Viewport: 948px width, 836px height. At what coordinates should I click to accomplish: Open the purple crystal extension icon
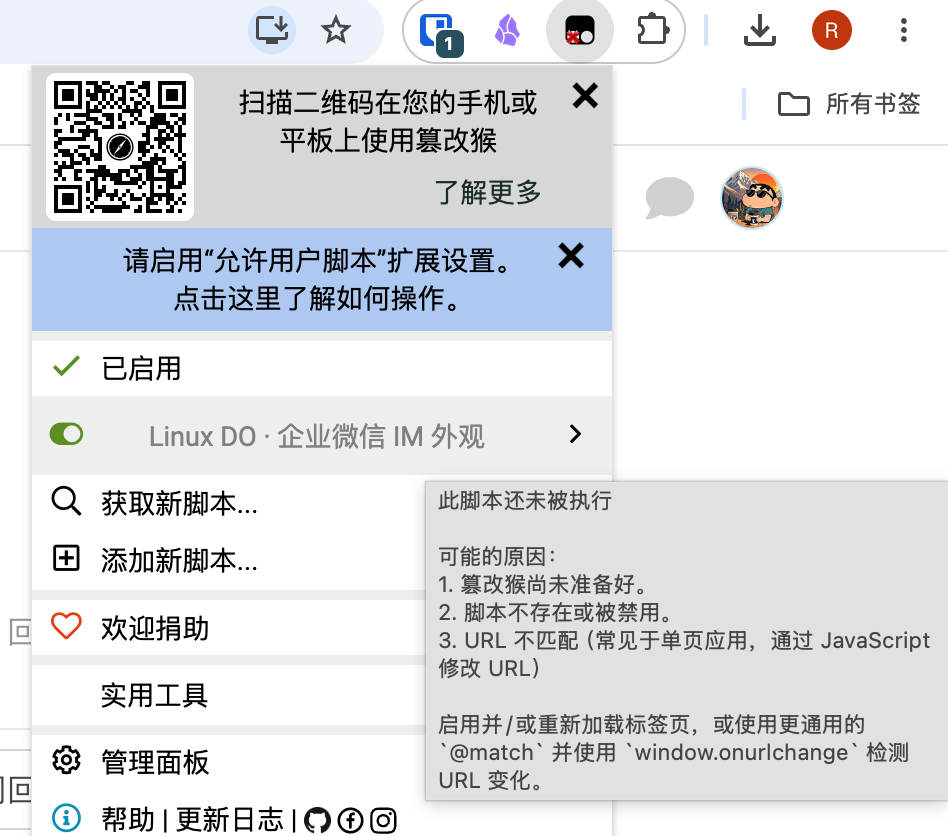[507, 31]
